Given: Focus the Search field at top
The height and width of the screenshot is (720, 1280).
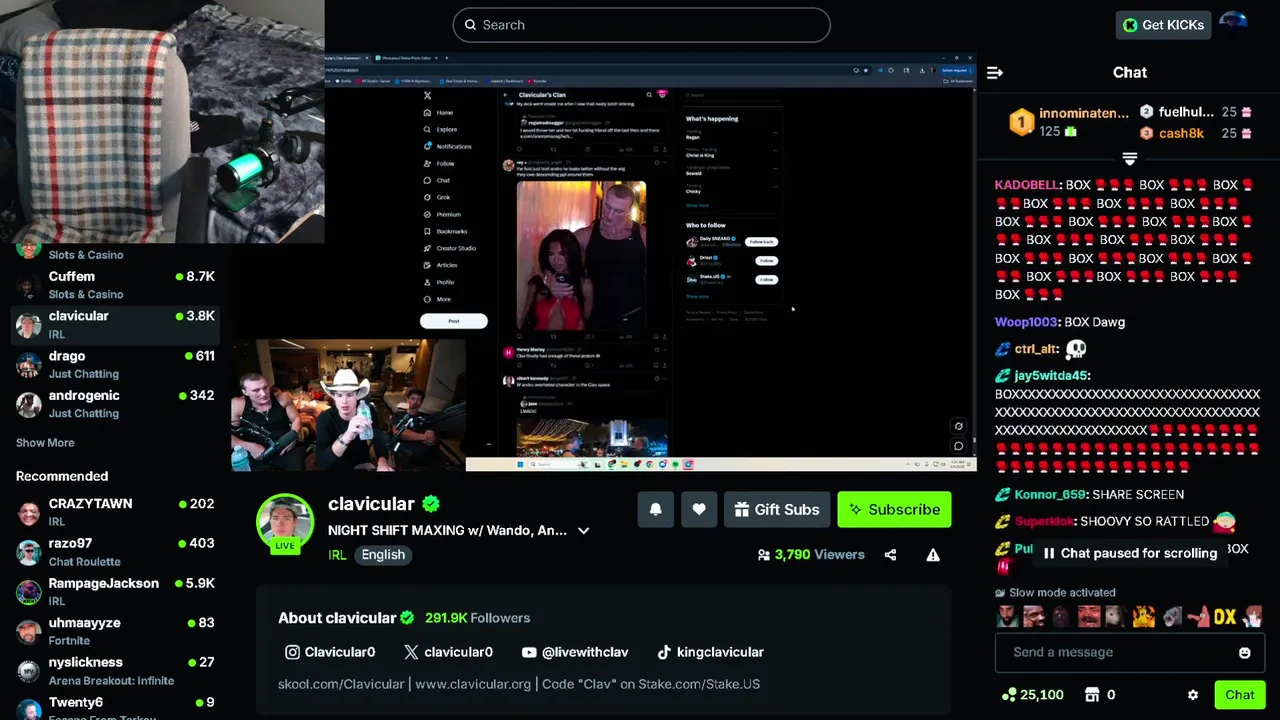Looking at the screenshot, I should click(x=641, y=25).
